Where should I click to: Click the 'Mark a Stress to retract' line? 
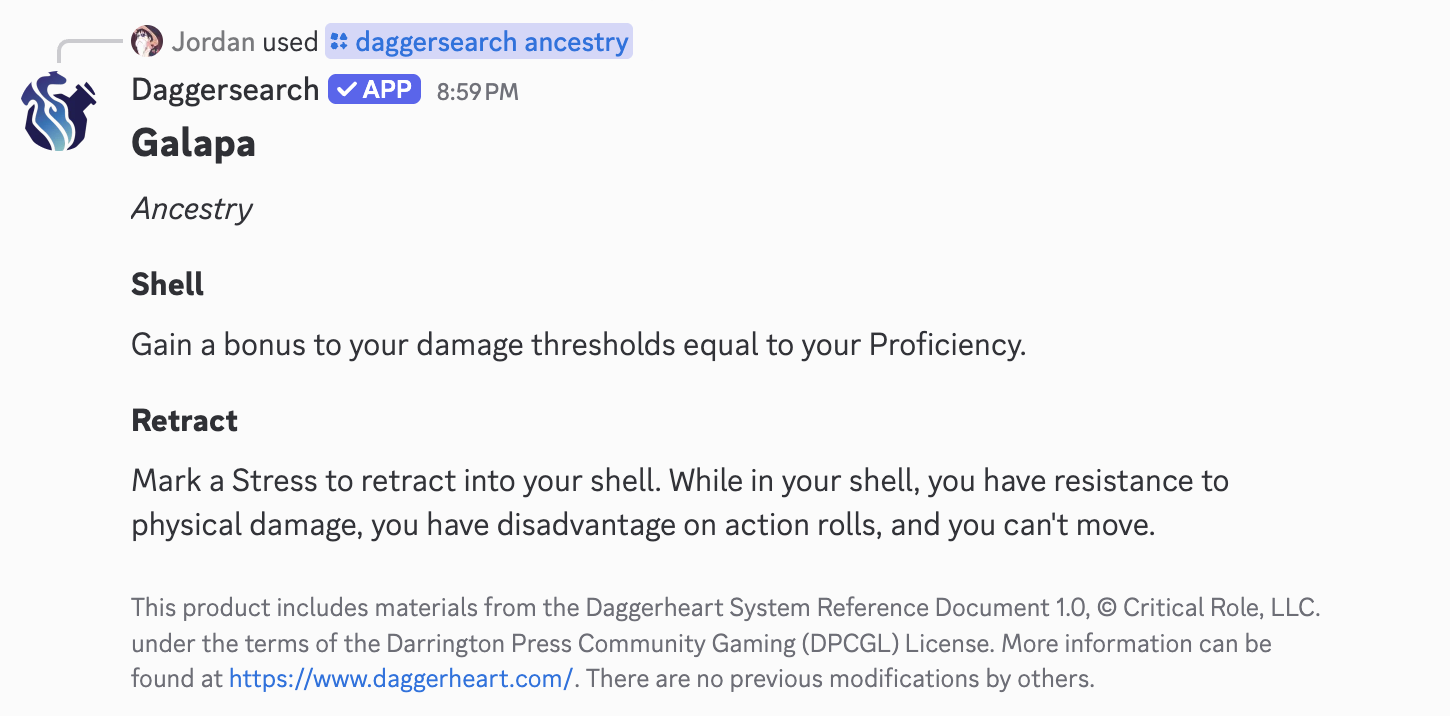pyautogui.click(x=679, y=481)
